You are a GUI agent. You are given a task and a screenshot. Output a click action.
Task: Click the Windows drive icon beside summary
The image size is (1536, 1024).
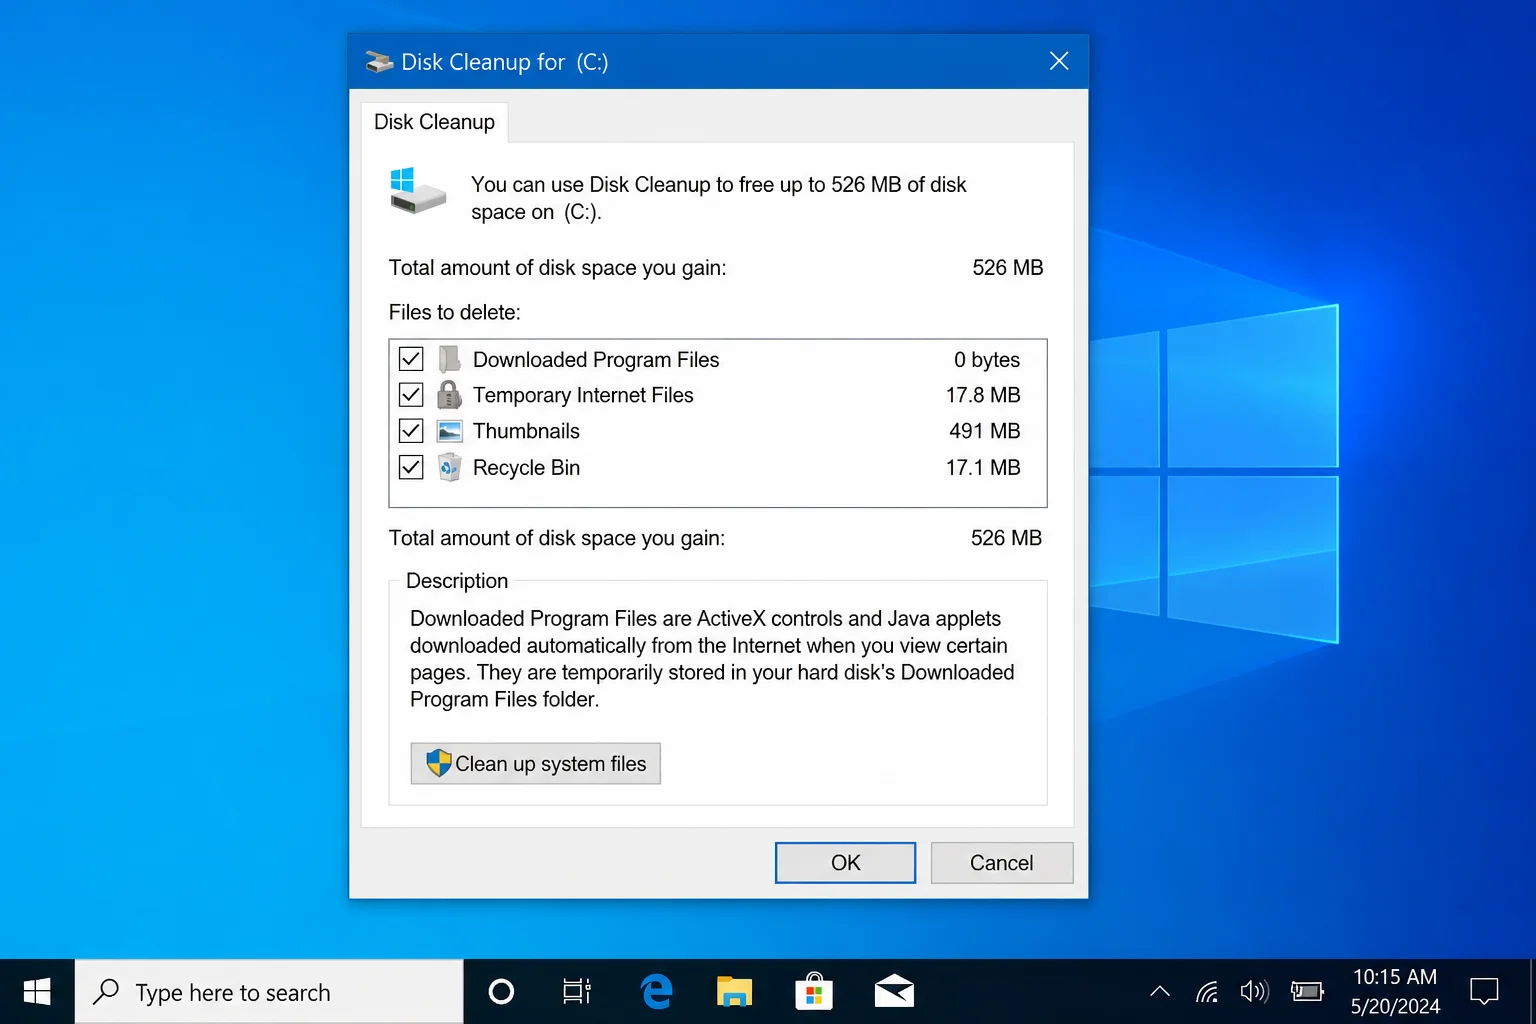[417, 191]
